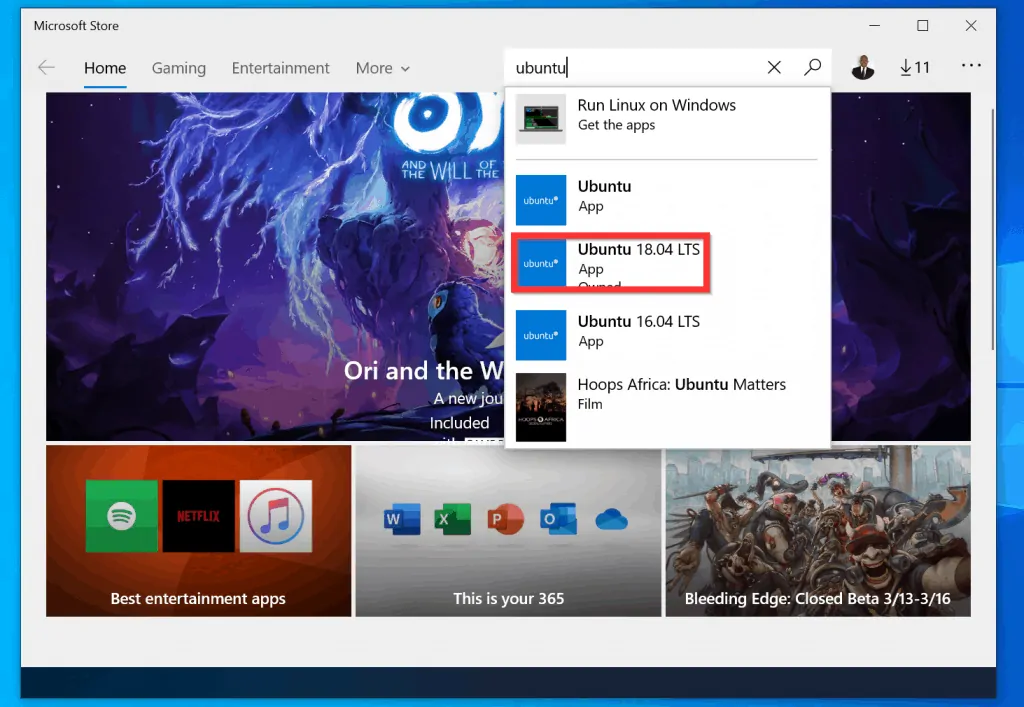Expand the More menu chevron
The width and height of the screenshot is (1024, 707).
(405, 68)
